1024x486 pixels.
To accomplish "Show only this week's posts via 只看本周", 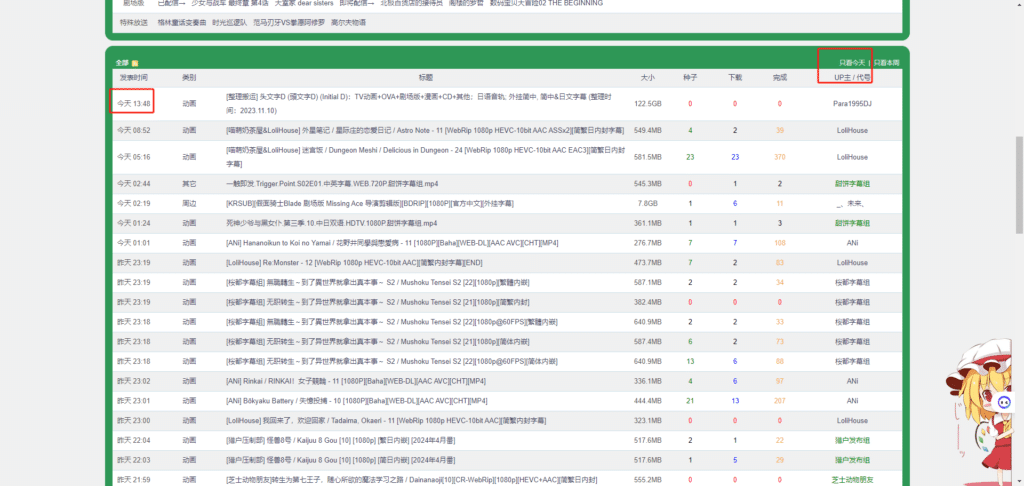I will [x=887, y=63].
